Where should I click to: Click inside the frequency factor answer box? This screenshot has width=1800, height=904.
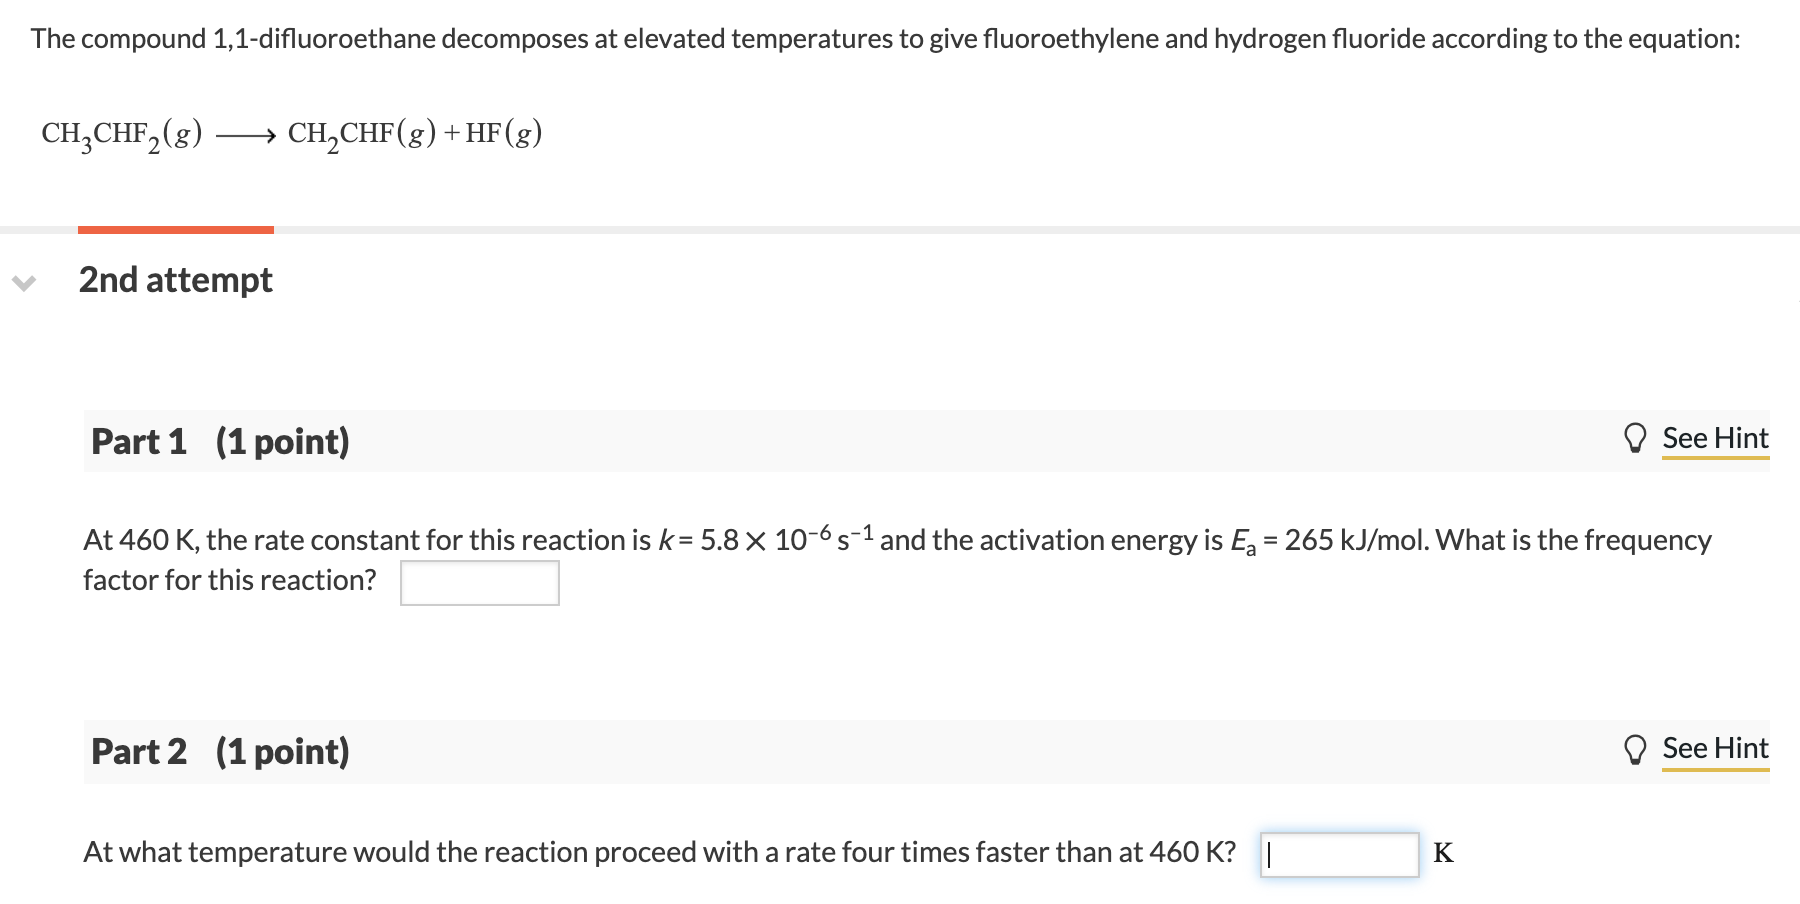click(x=479, y=582)
